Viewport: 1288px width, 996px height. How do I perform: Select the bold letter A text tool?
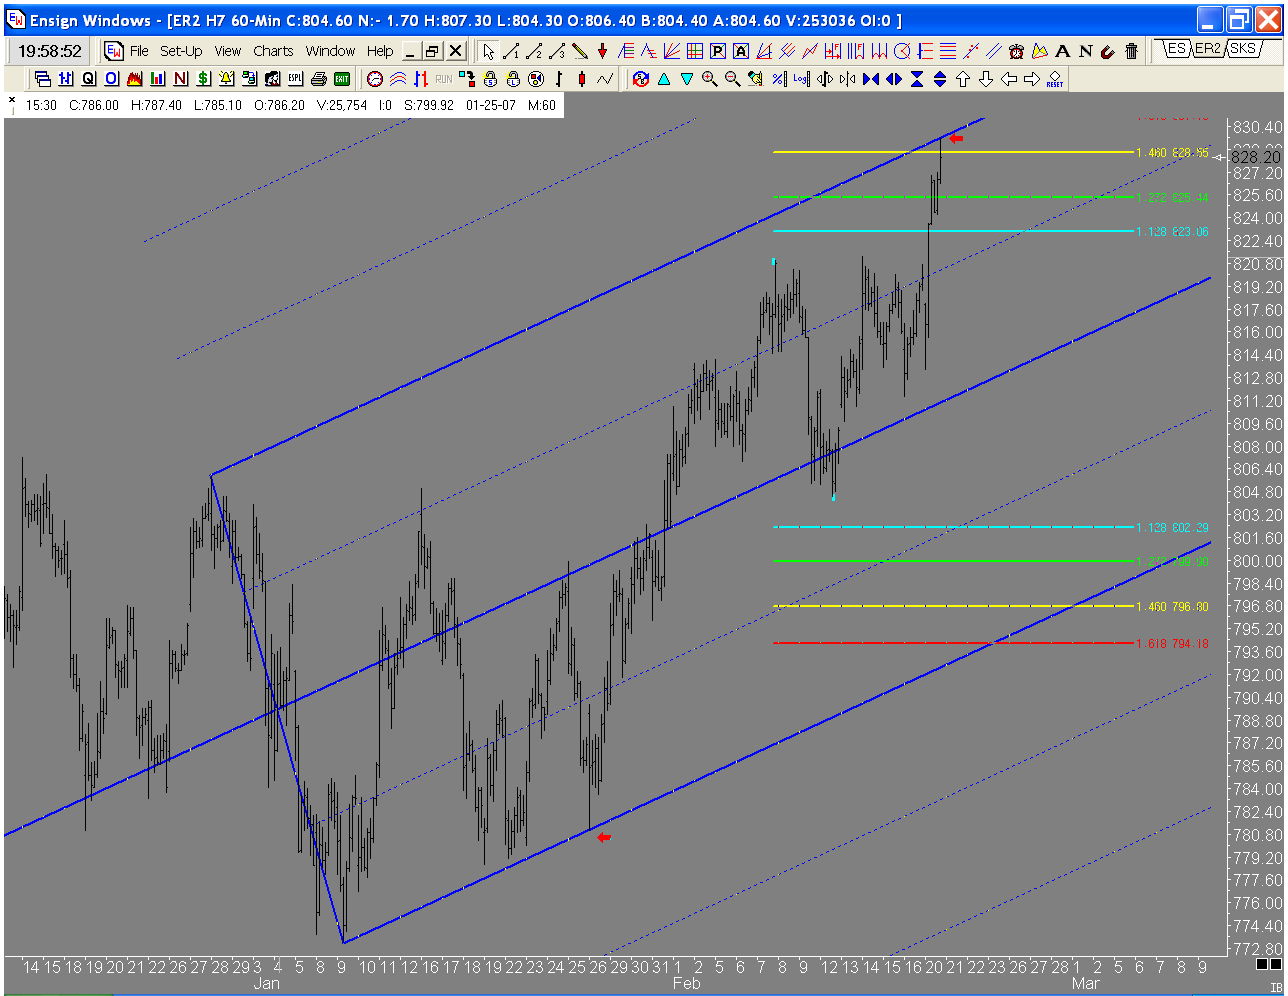click(x=1063, y=51)
